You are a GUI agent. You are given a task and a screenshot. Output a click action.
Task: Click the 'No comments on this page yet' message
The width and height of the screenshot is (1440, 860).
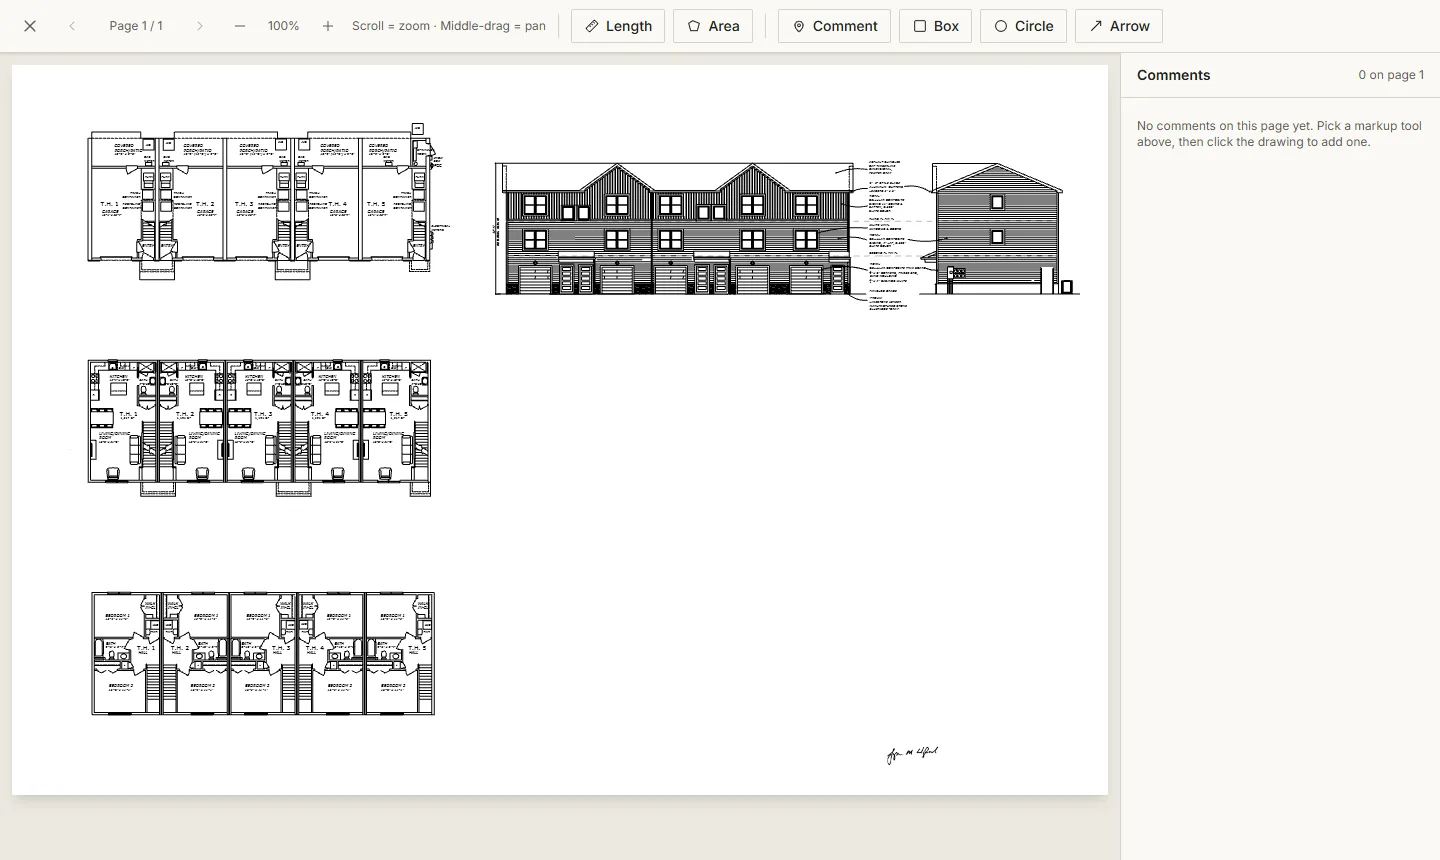pos(1279,134)
